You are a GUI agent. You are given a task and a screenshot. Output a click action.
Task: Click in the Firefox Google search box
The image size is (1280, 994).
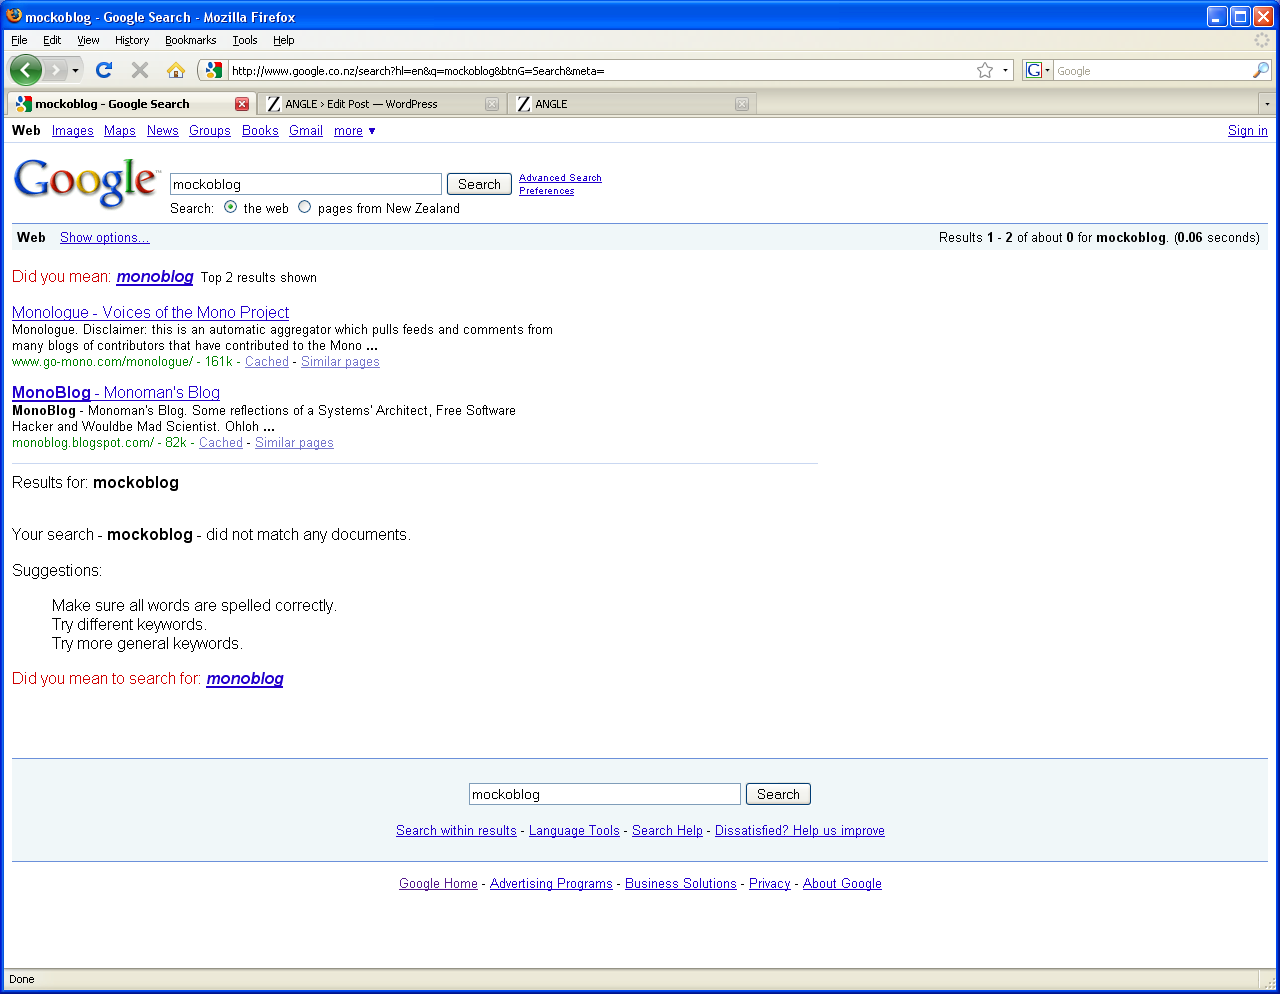click(x=1152, y=71)
